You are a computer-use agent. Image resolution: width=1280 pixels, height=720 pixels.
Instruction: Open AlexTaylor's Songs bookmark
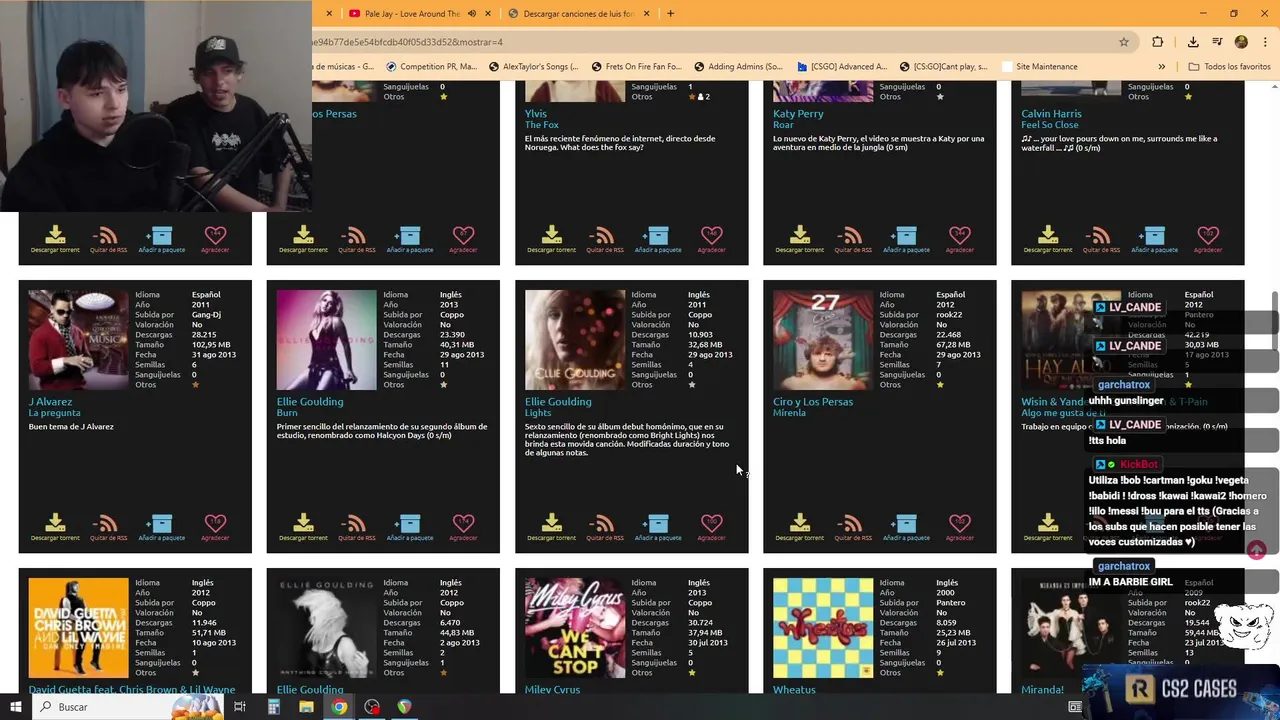(x=533, y=67)
